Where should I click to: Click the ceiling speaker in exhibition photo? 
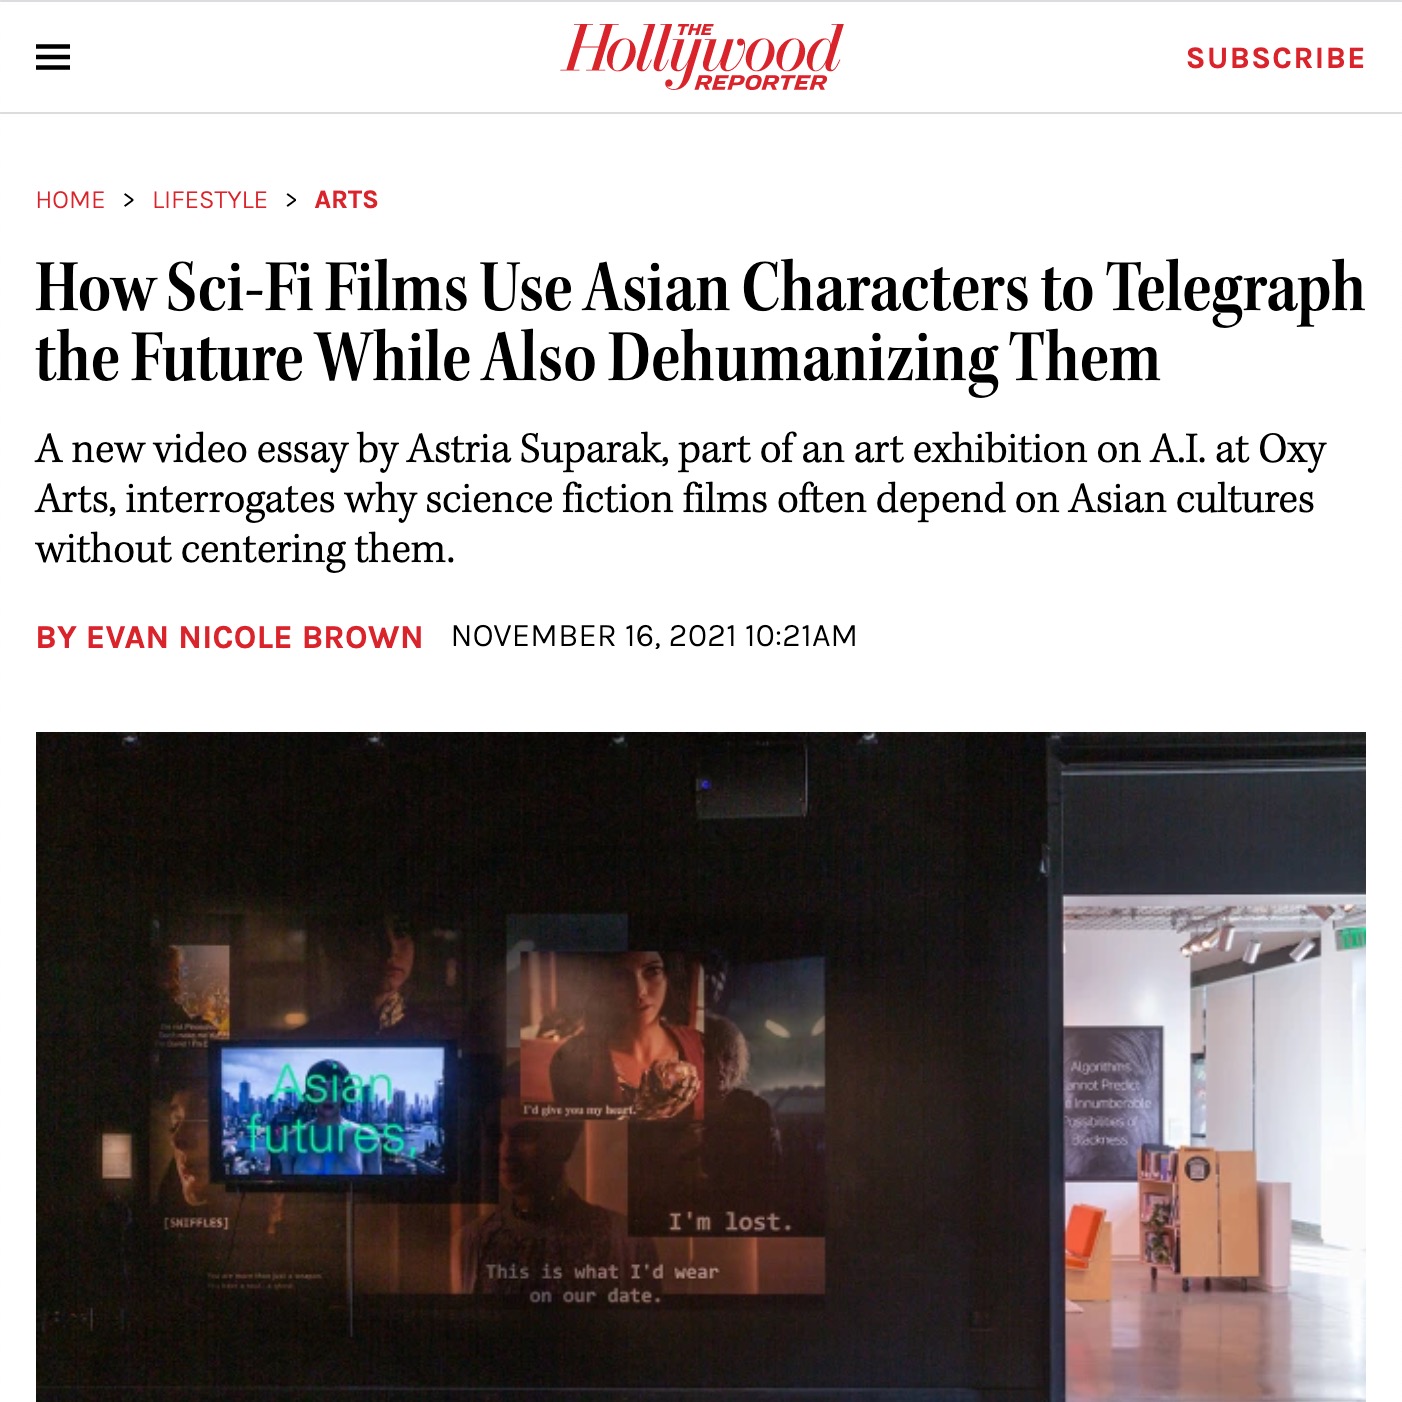pyautogui.click(x=752, y=778)
